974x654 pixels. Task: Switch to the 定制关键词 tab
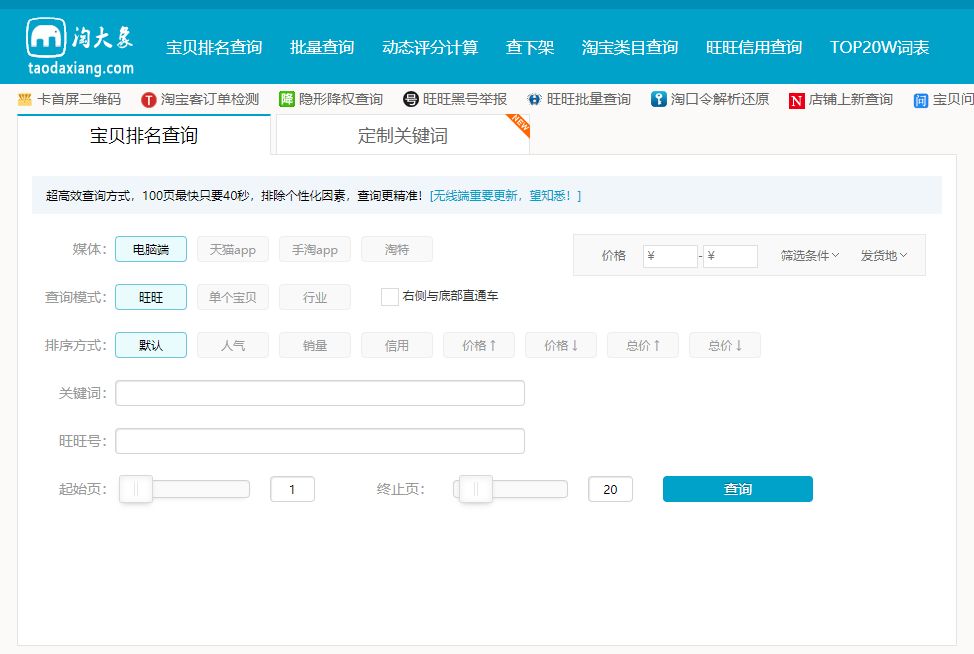403,135
